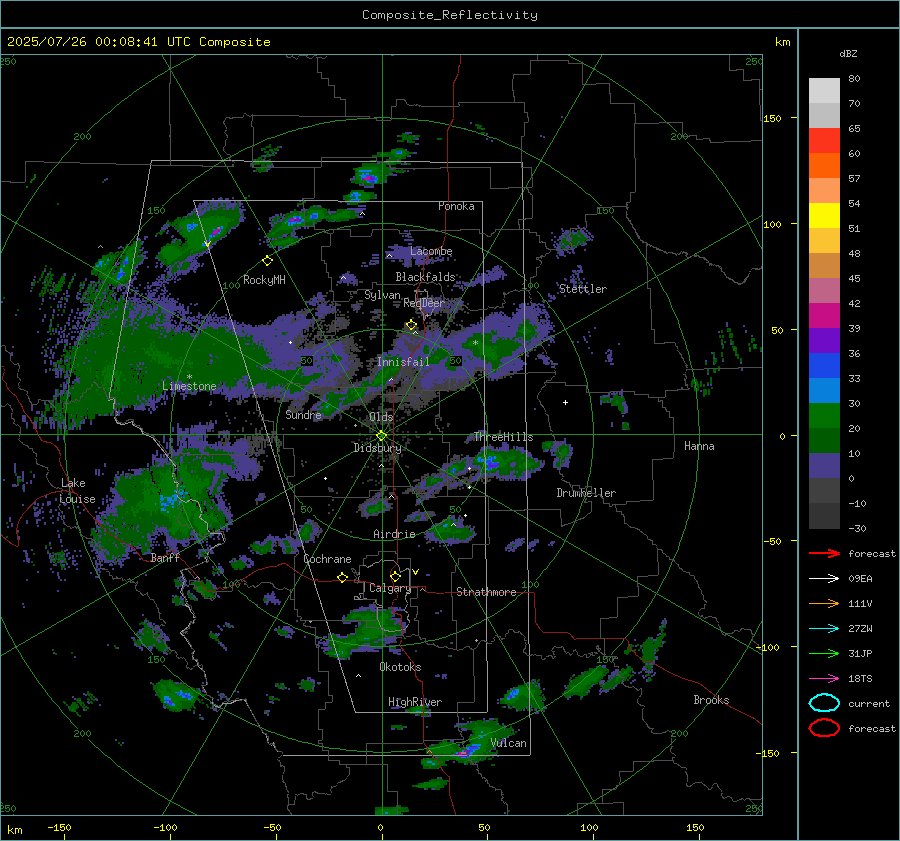Click yellow radar-site diamond above Didsbury
This screenshot has width=900, height=841.
click(381, 436)
